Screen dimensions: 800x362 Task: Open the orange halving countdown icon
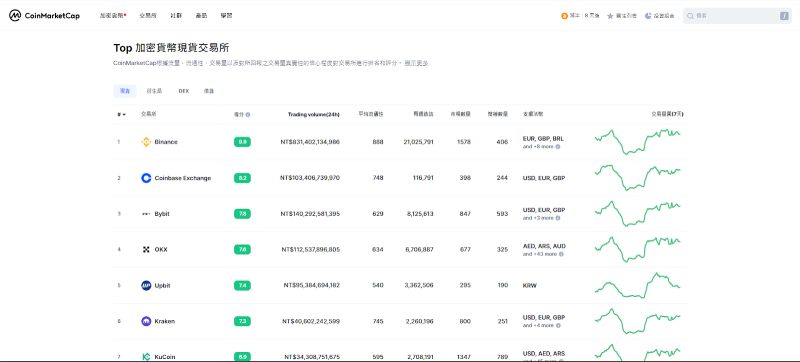564,16
